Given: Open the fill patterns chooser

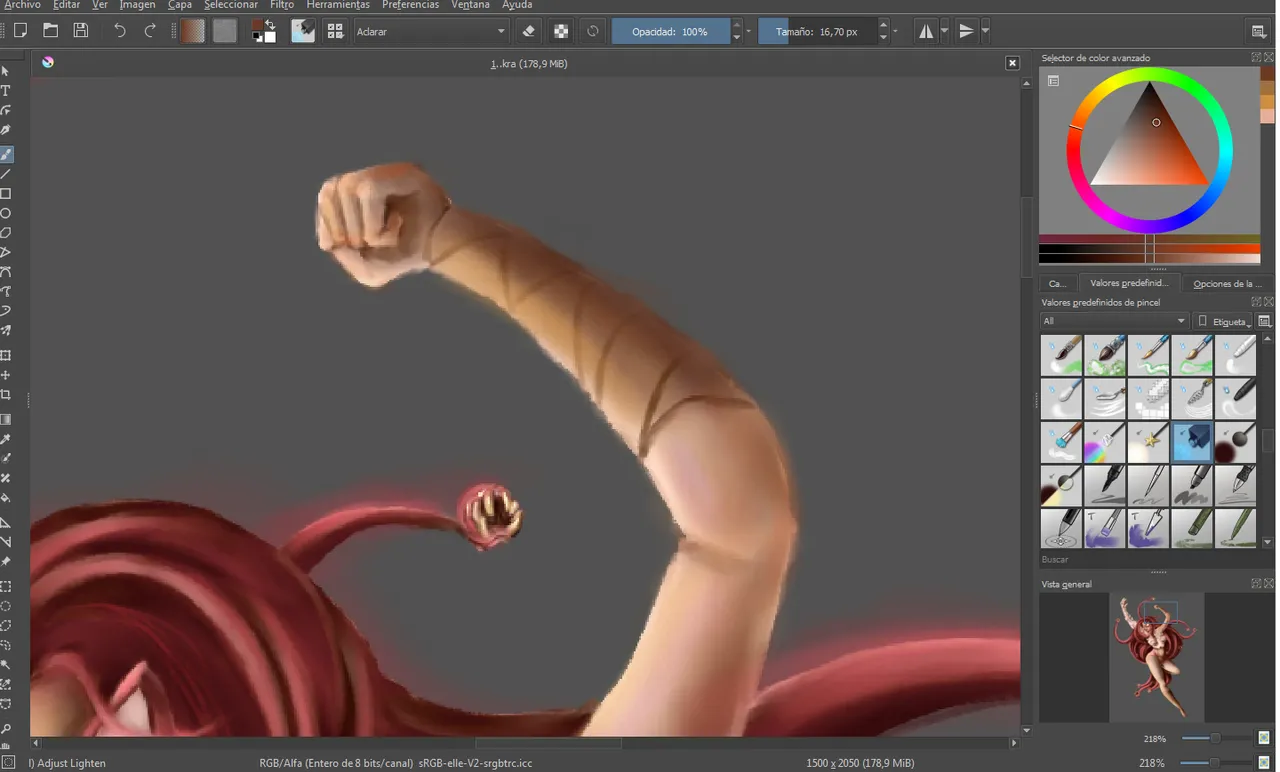Looking at the screenshot, I should pyautogui.click(x=225, y=31).
